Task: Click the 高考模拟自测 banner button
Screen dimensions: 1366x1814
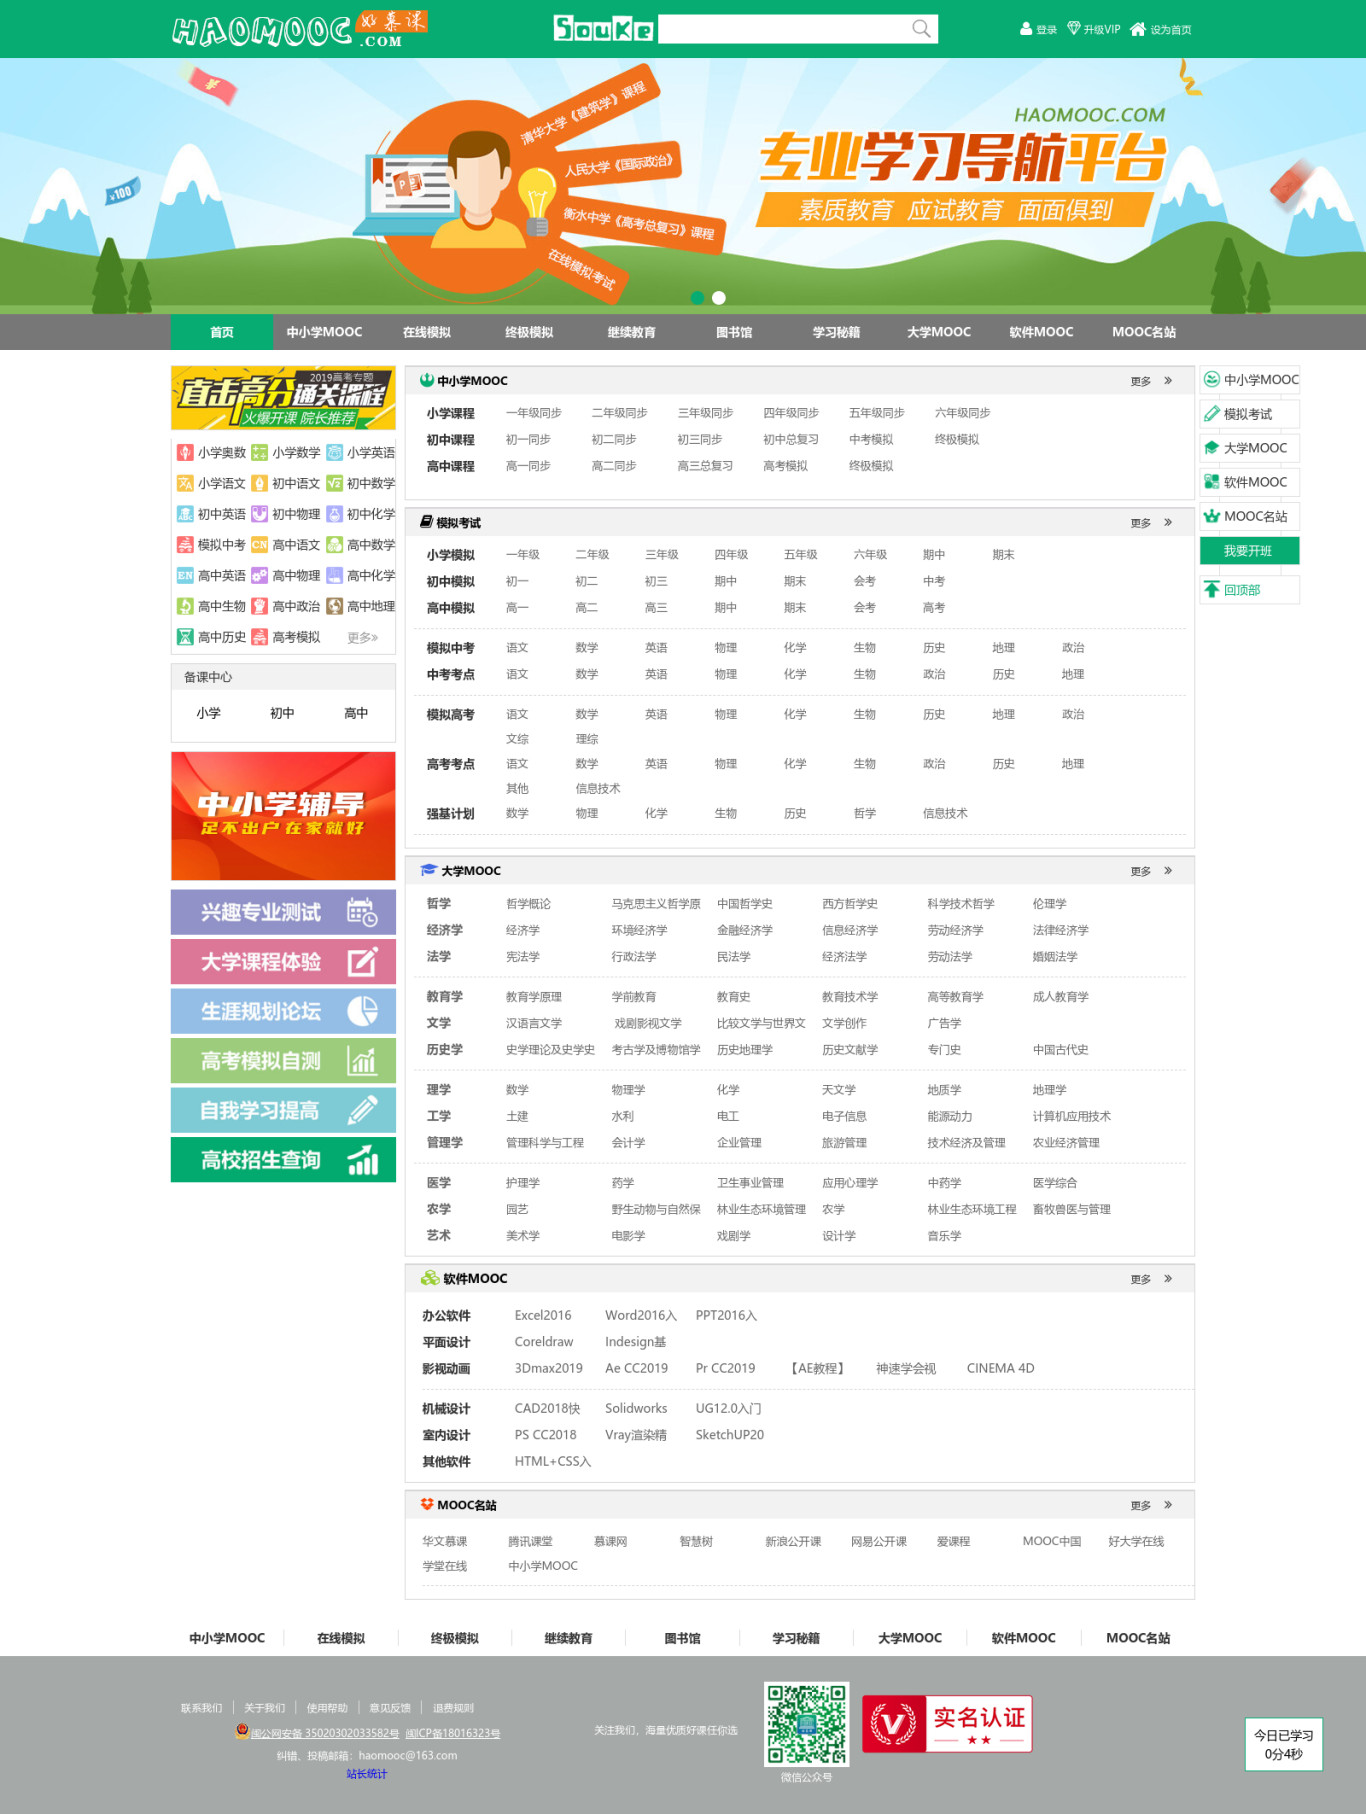Action: click(283, 1061)
